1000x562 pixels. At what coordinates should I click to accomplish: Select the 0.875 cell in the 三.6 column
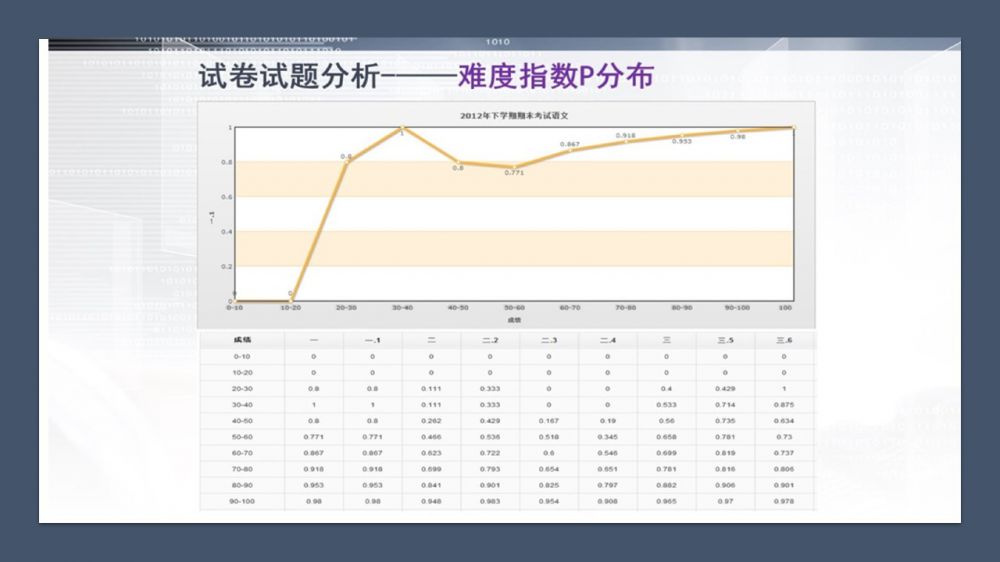(784, 404)
